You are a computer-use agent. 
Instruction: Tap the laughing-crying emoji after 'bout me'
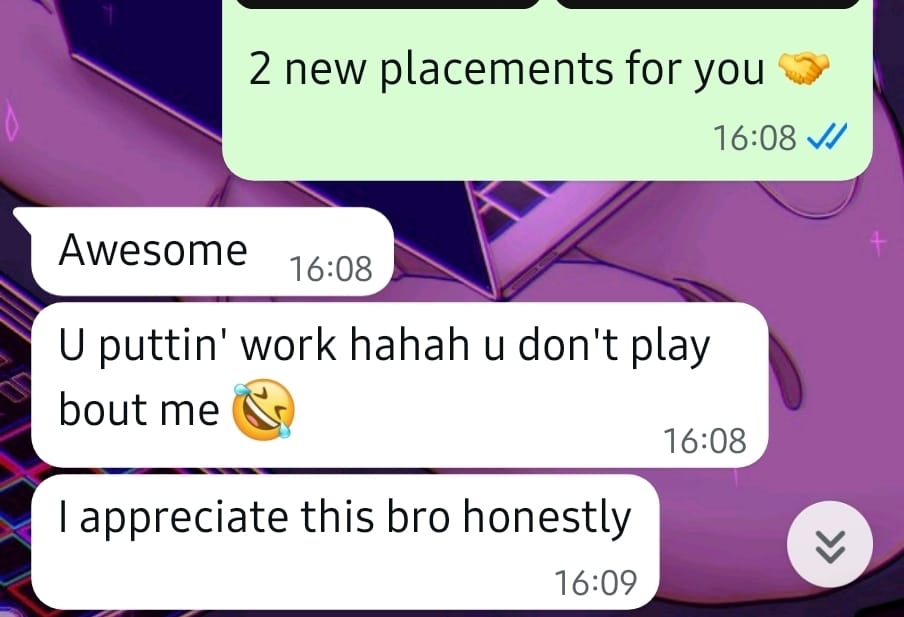(x=263, y=410)
